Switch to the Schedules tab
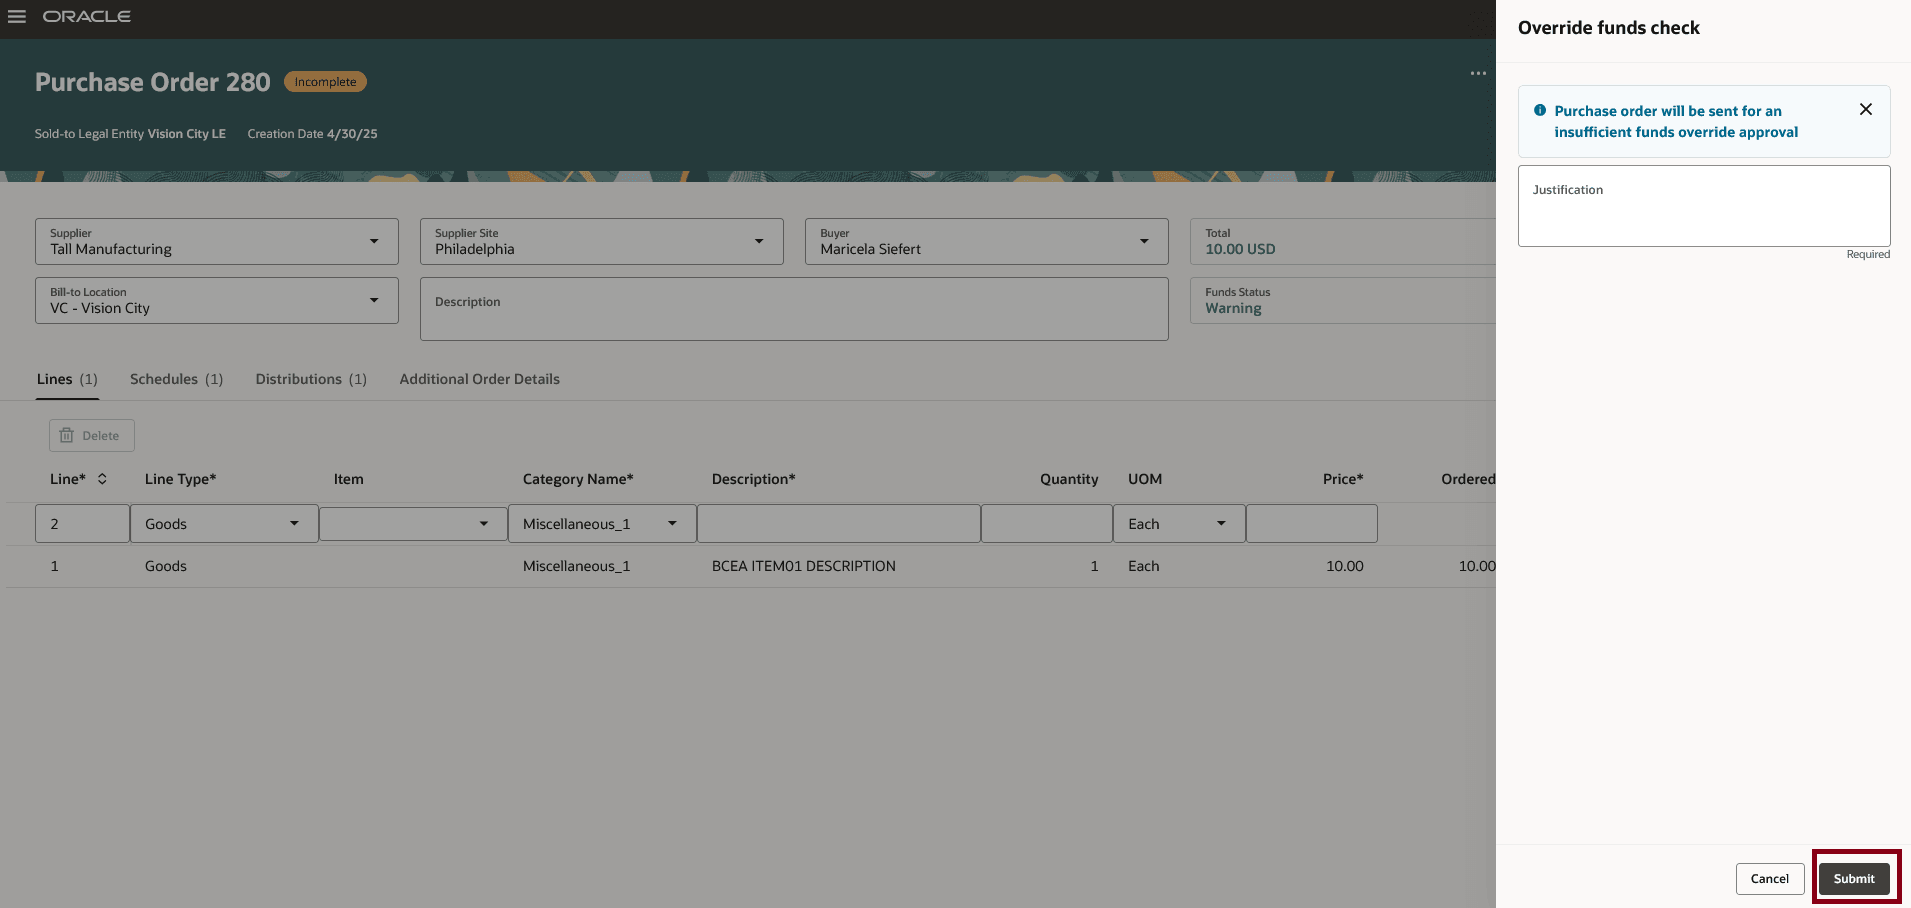The width and height of the screenshot is (1911, 908). click(165, 379)
